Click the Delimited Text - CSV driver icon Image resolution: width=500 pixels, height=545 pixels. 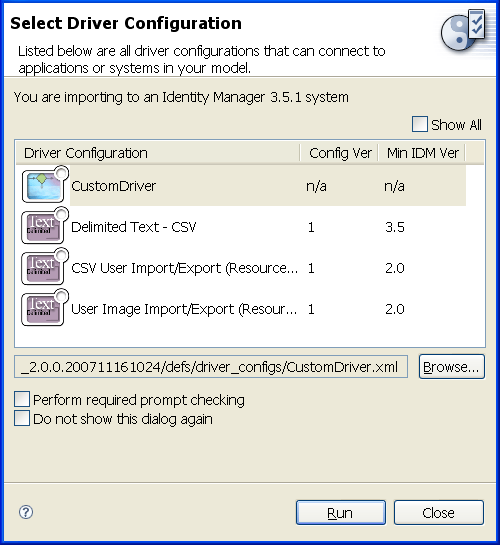click(x=44, y=226)
